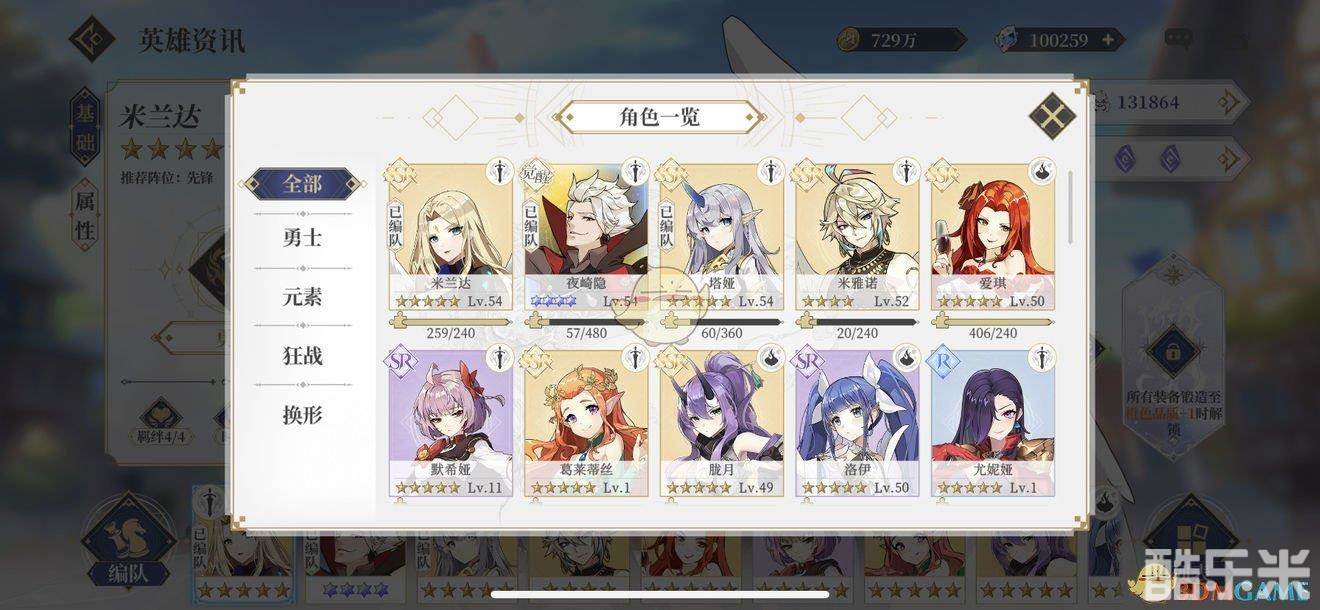Tap the flame element icon on 爱琪 card
Viewport: 1320px width, 610px height.
tap(1042, 171)
